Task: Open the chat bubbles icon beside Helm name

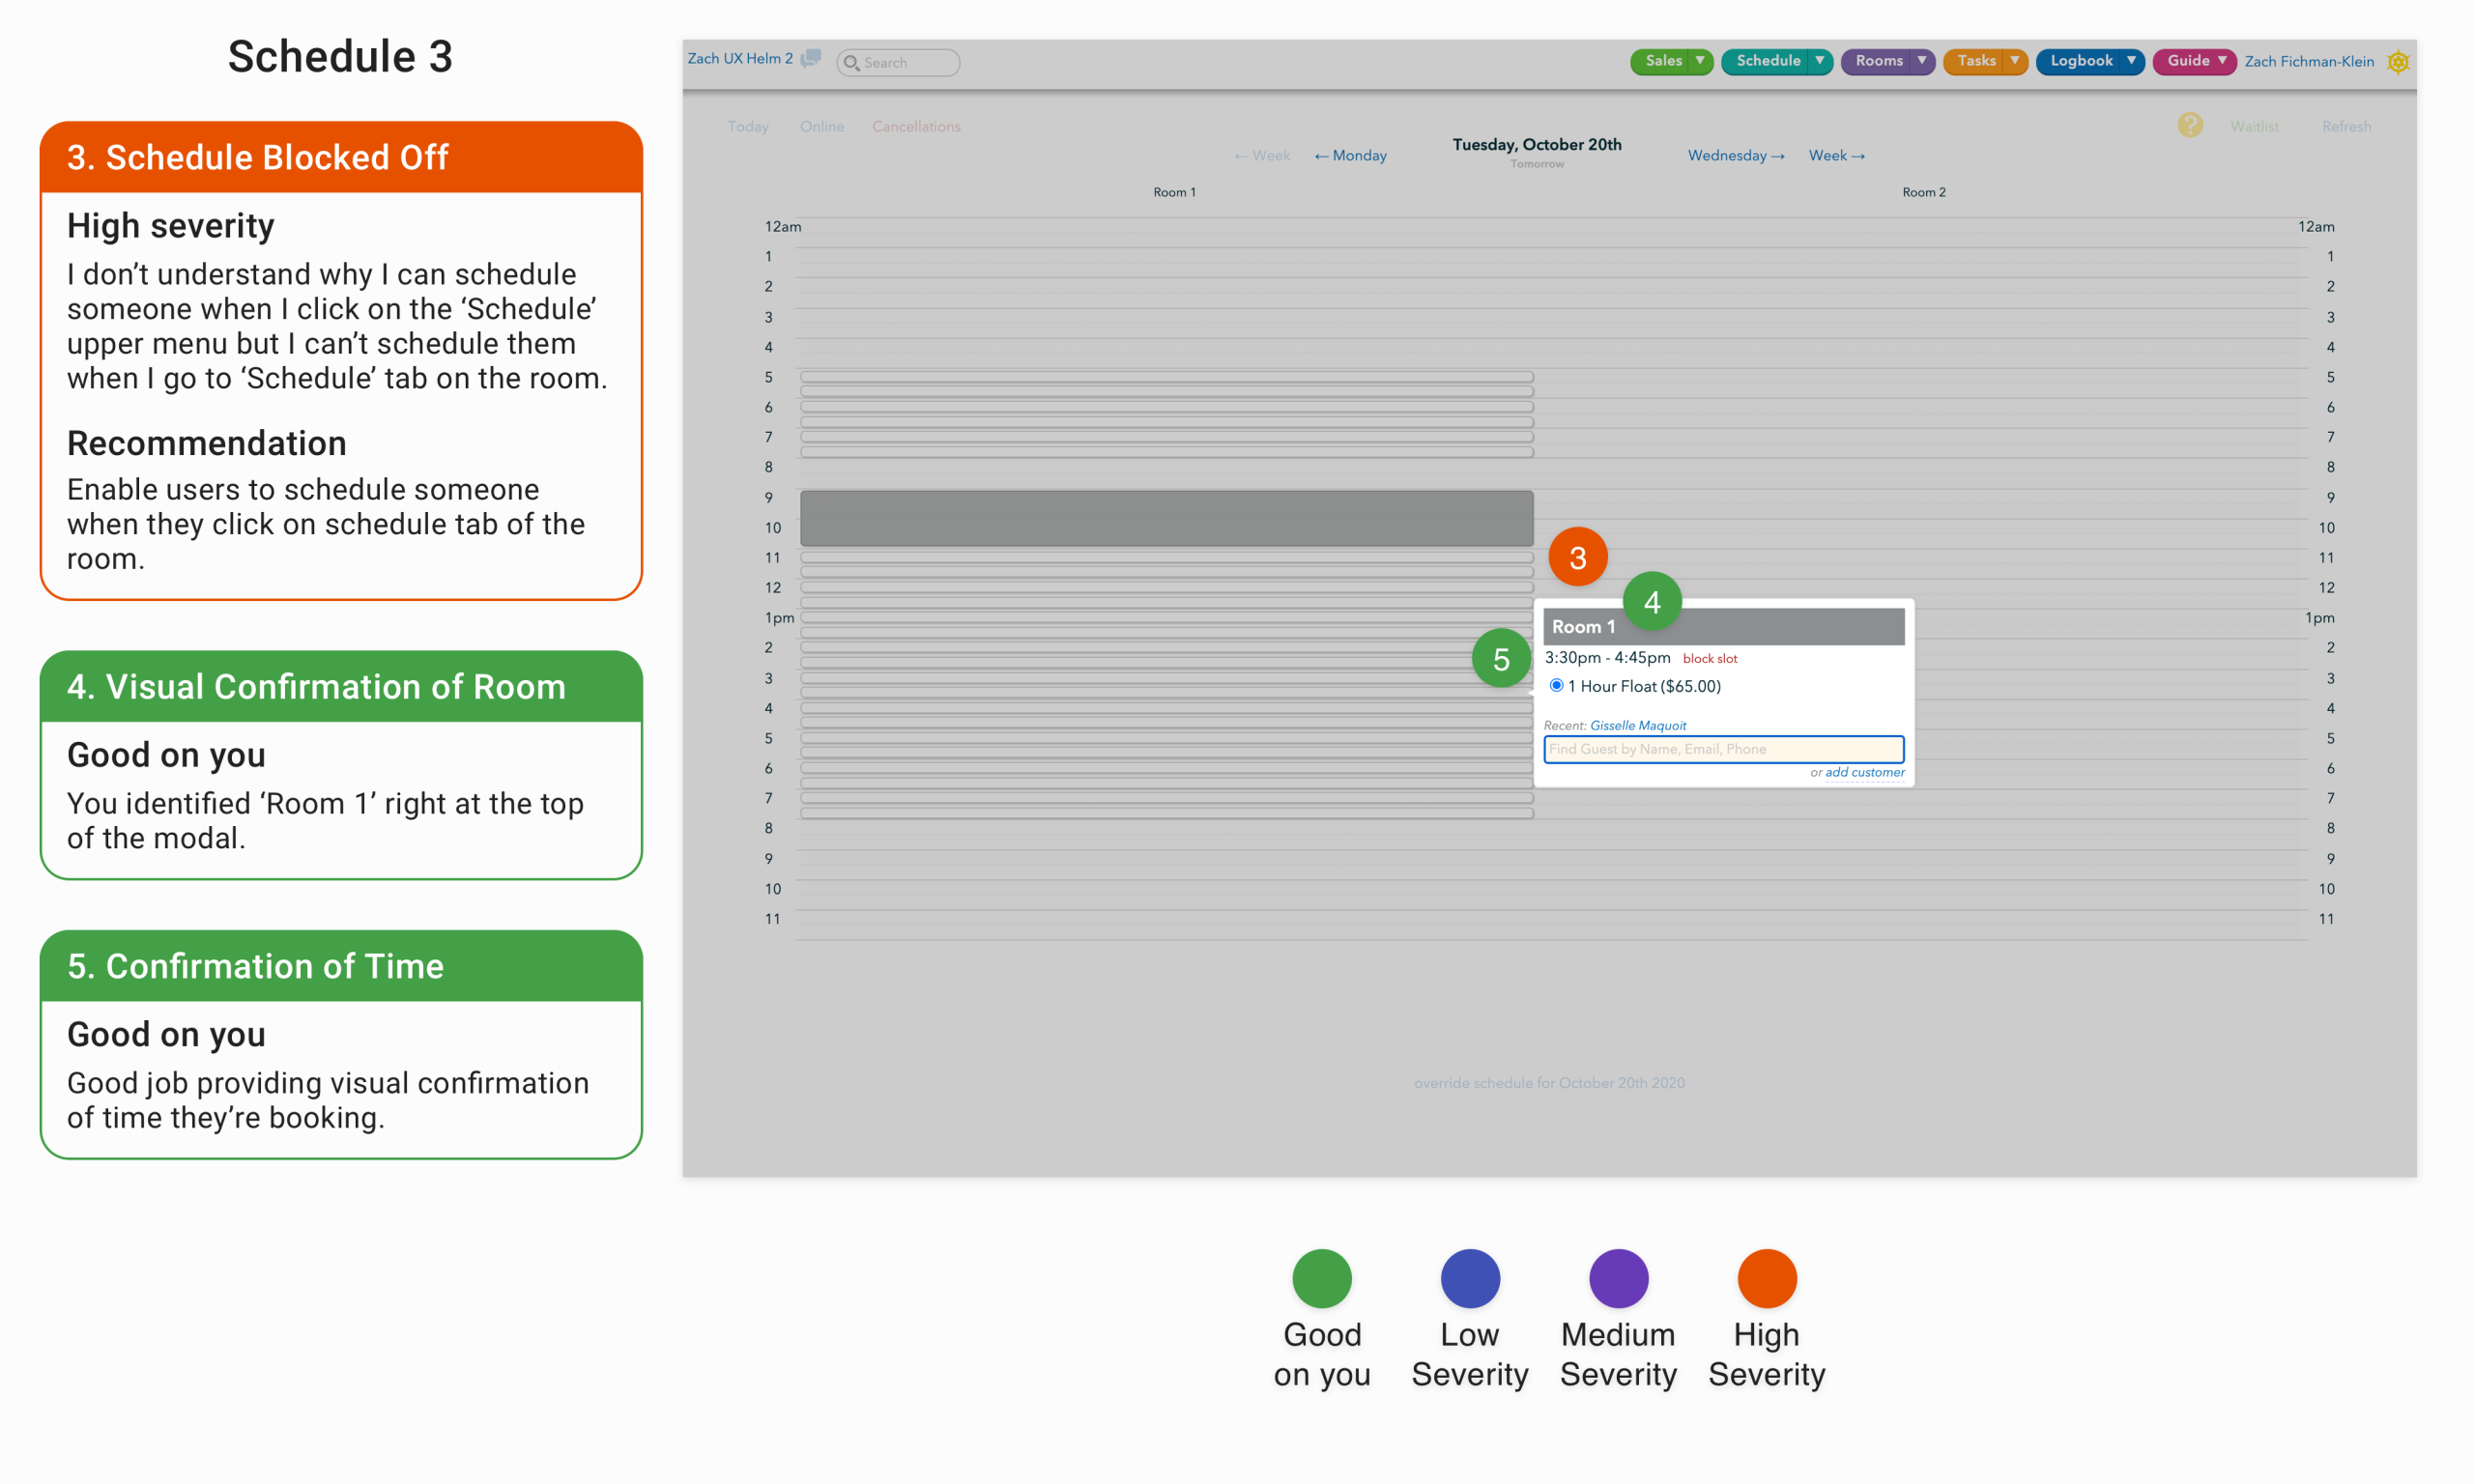Action: tap(811, 59)
